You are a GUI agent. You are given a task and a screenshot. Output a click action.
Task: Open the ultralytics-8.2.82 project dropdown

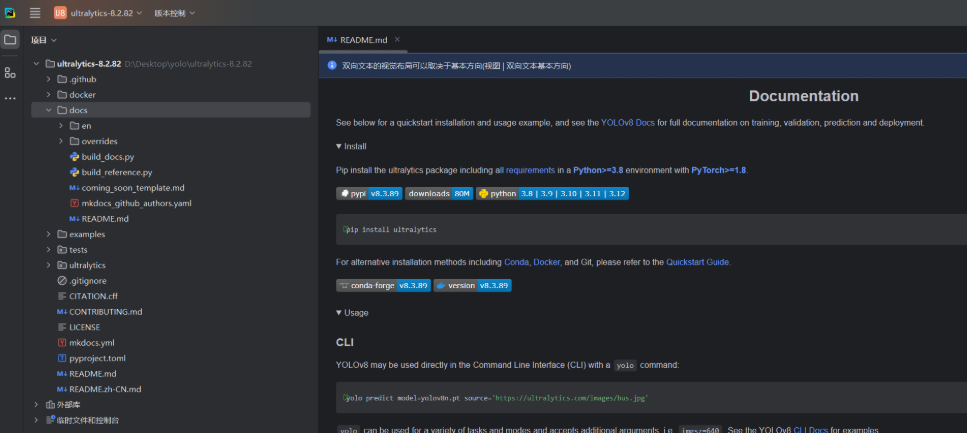106,13
